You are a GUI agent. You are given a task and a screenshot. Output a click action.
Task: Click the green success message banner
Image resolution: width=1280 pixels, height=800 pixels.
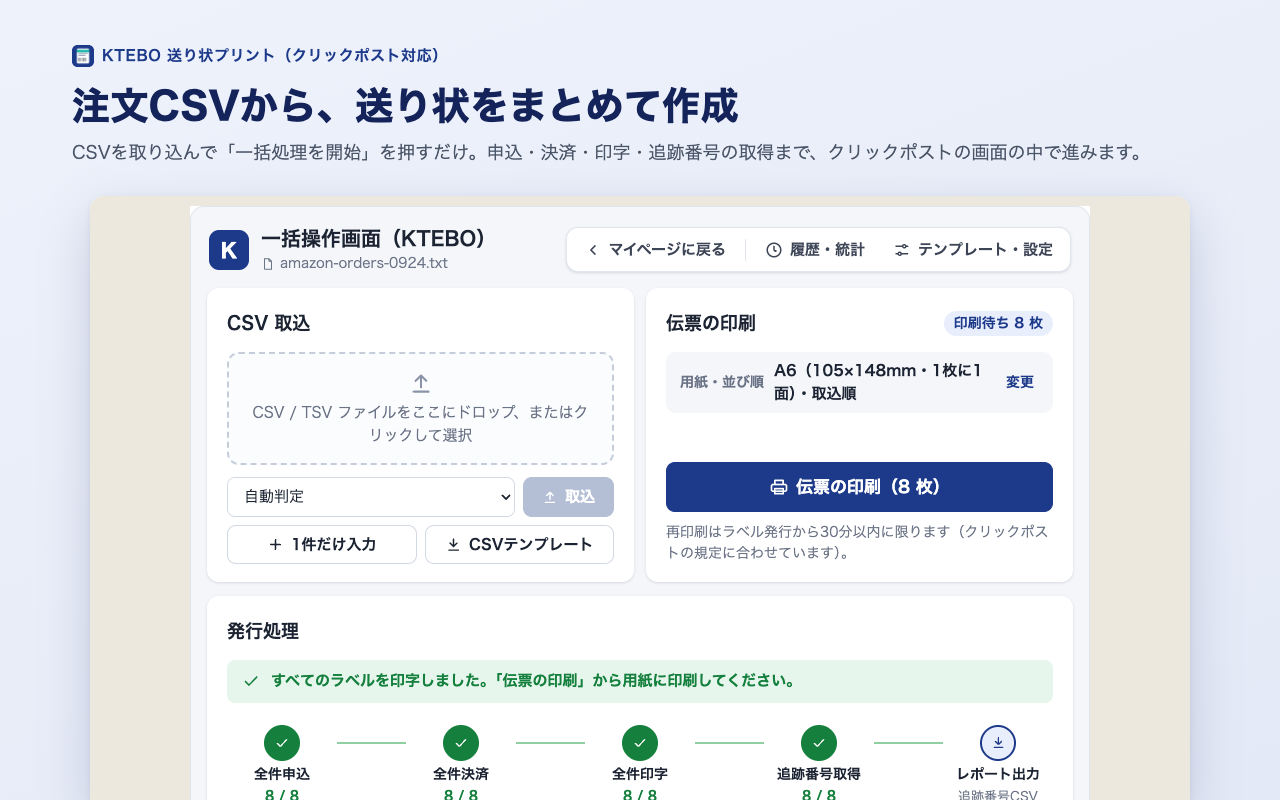tap(640, 681)
